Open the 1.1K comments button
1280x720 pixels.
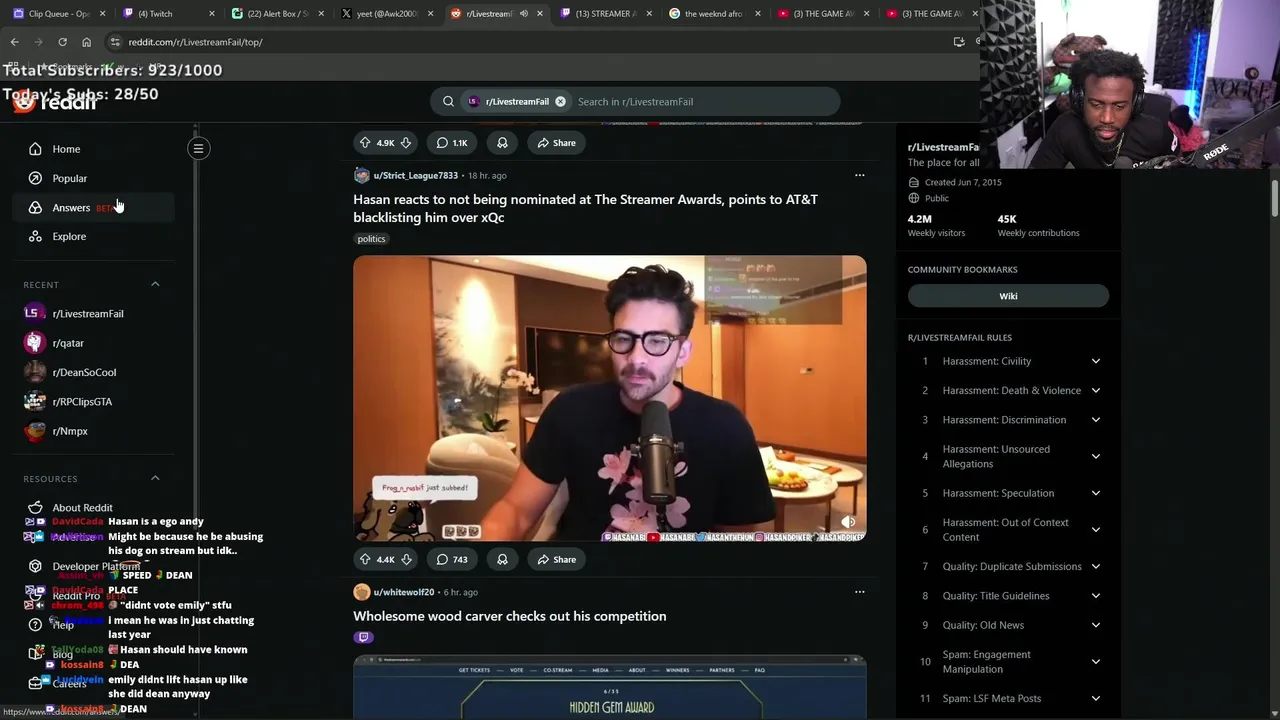(452, 143)
